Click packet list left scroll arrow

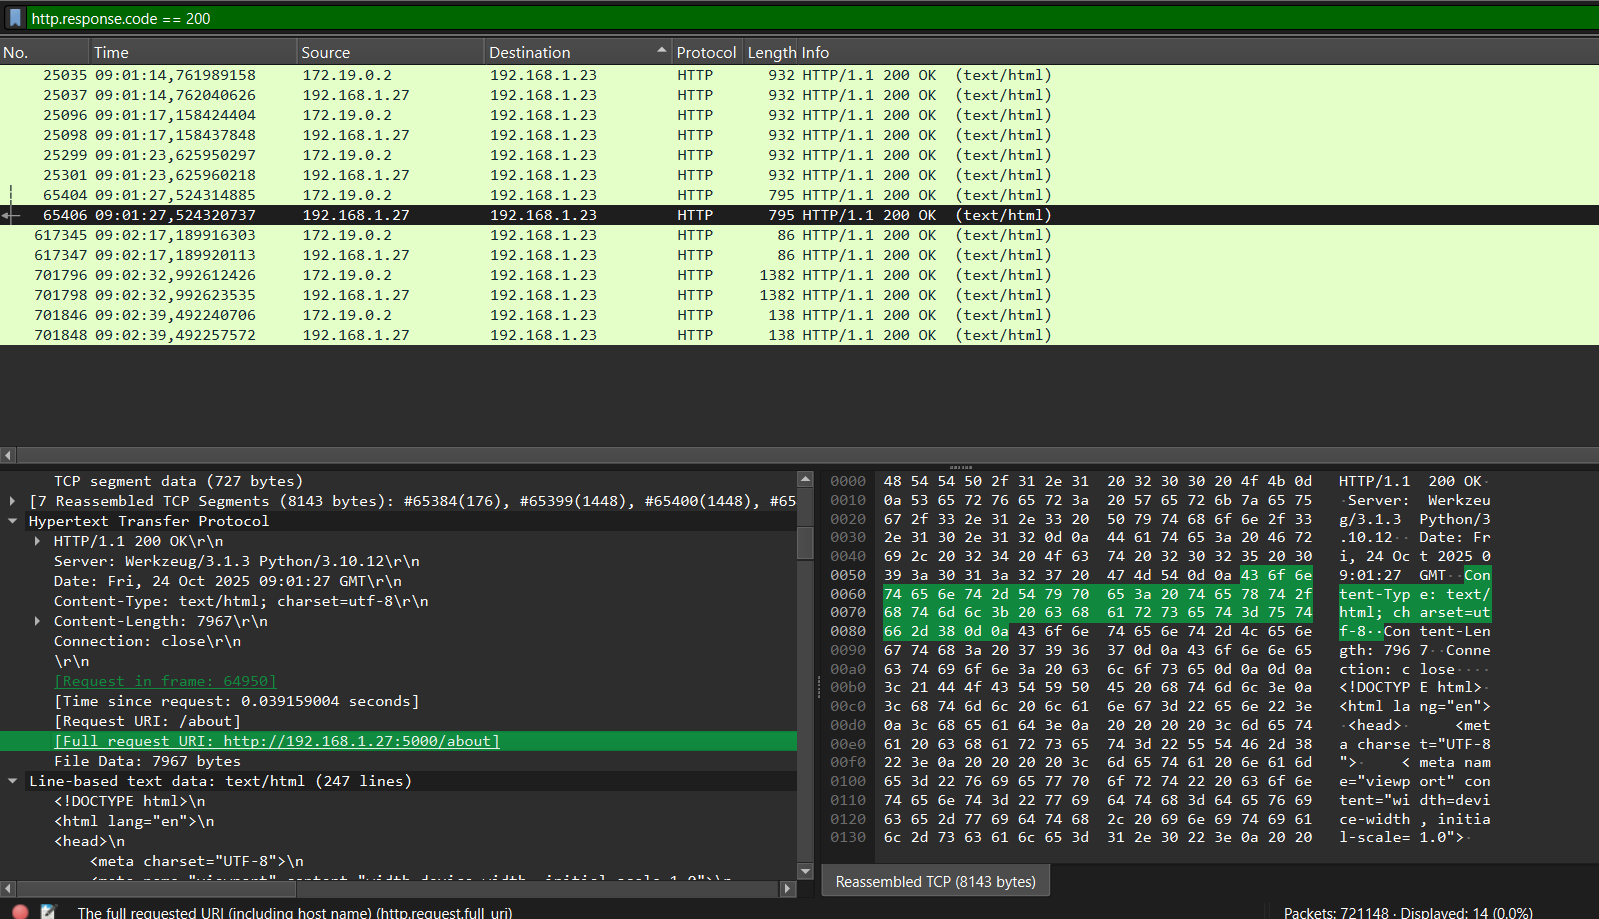tap(8, 455)
